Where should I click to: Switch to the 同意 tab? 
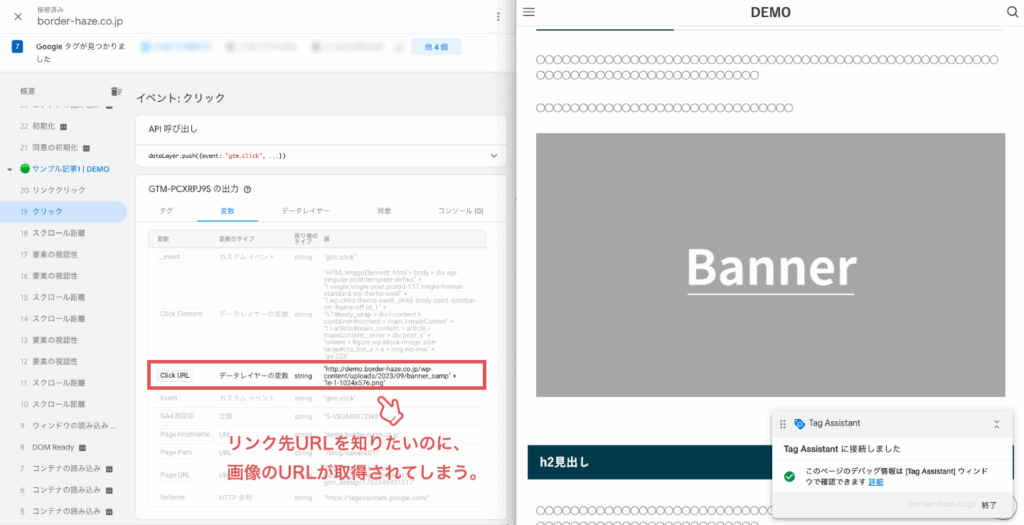(x=383, y=212)
